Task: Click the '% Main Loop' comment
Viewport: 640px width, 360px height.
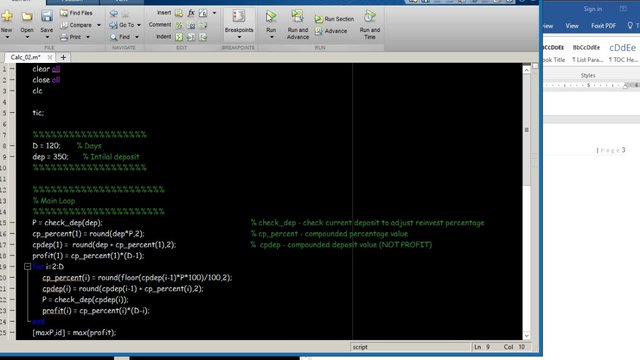Action: coord(53,201)
